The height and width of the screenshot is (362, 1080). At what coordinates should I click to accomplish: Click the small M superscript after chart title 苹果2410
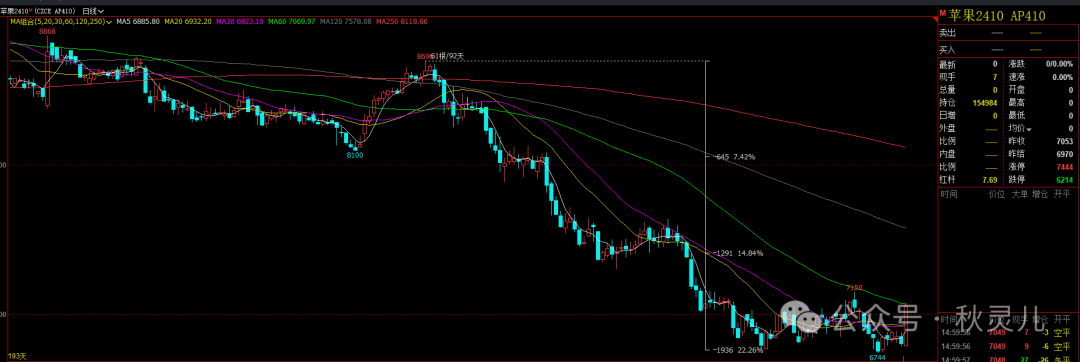click(32, 10)
